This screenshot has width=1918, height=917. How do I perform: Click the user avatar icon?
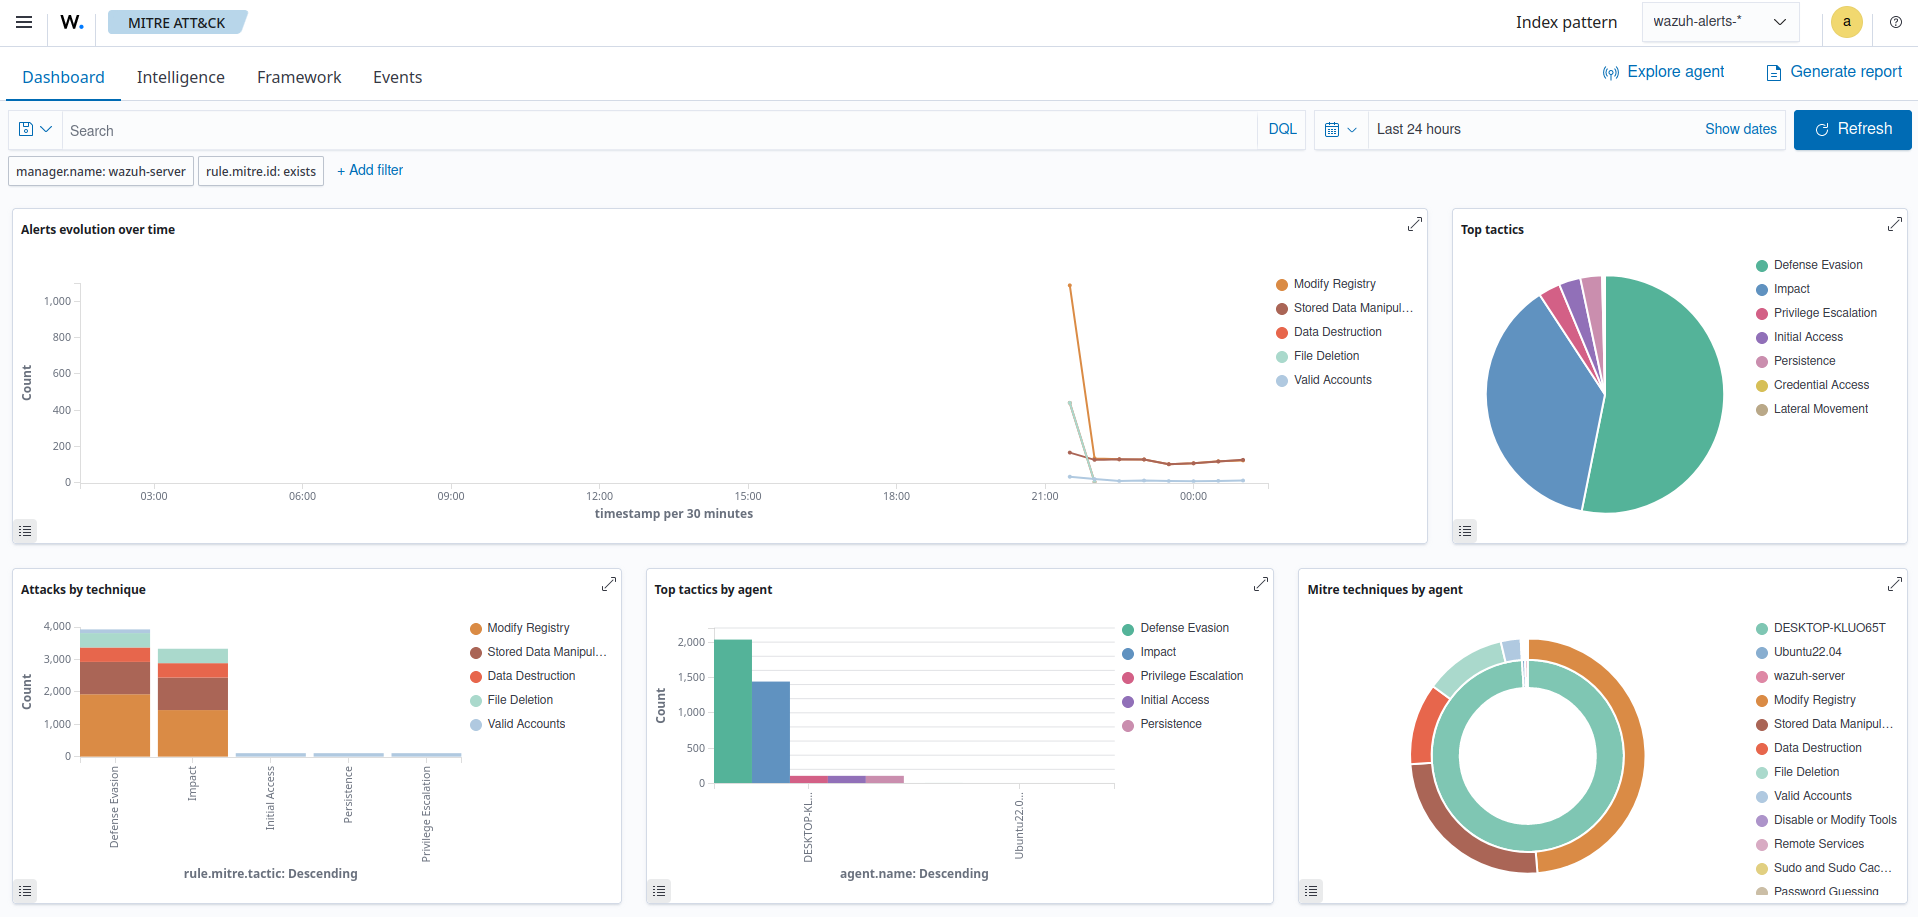click(1847, 22)
